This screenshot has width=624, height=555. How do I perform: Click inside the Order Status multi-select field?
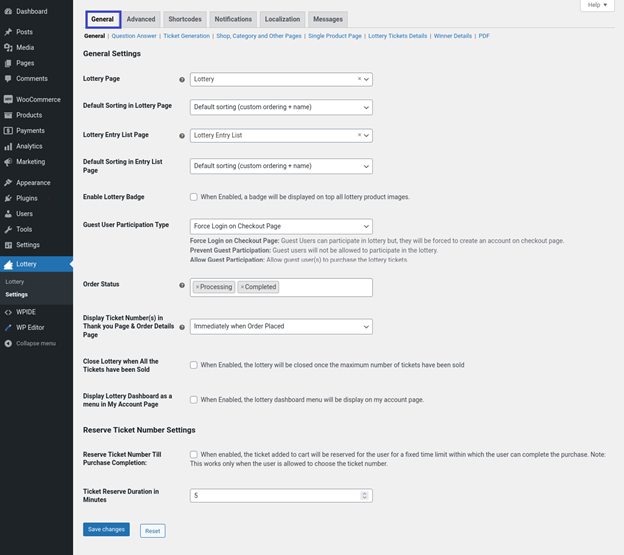tap(281, 287)
